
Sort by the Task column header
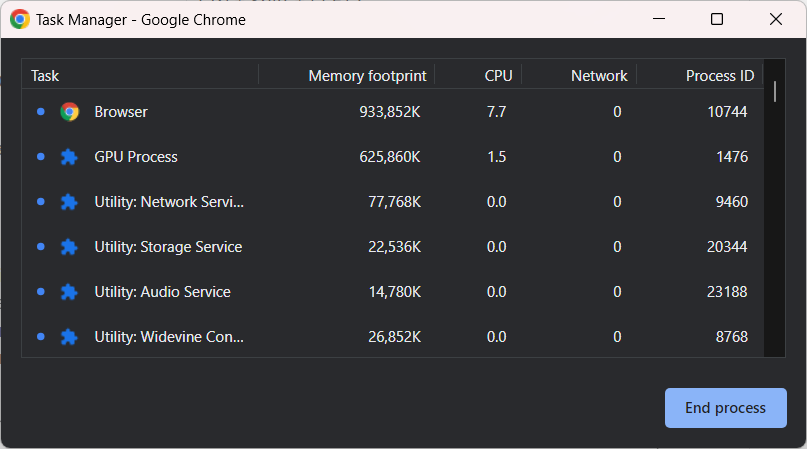[x=45, y=76]
